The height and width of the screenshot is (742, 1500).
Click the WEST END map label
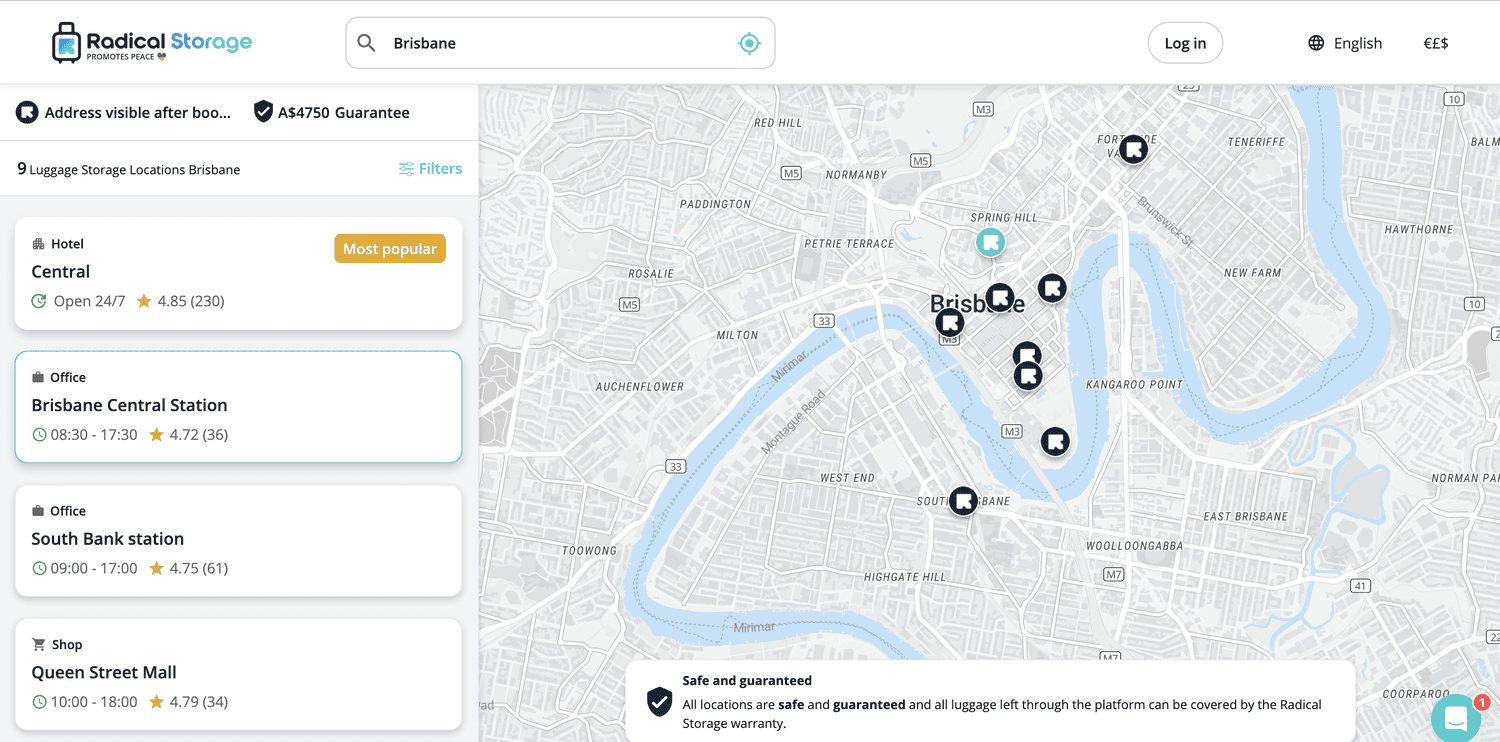[x=847, y=478]
